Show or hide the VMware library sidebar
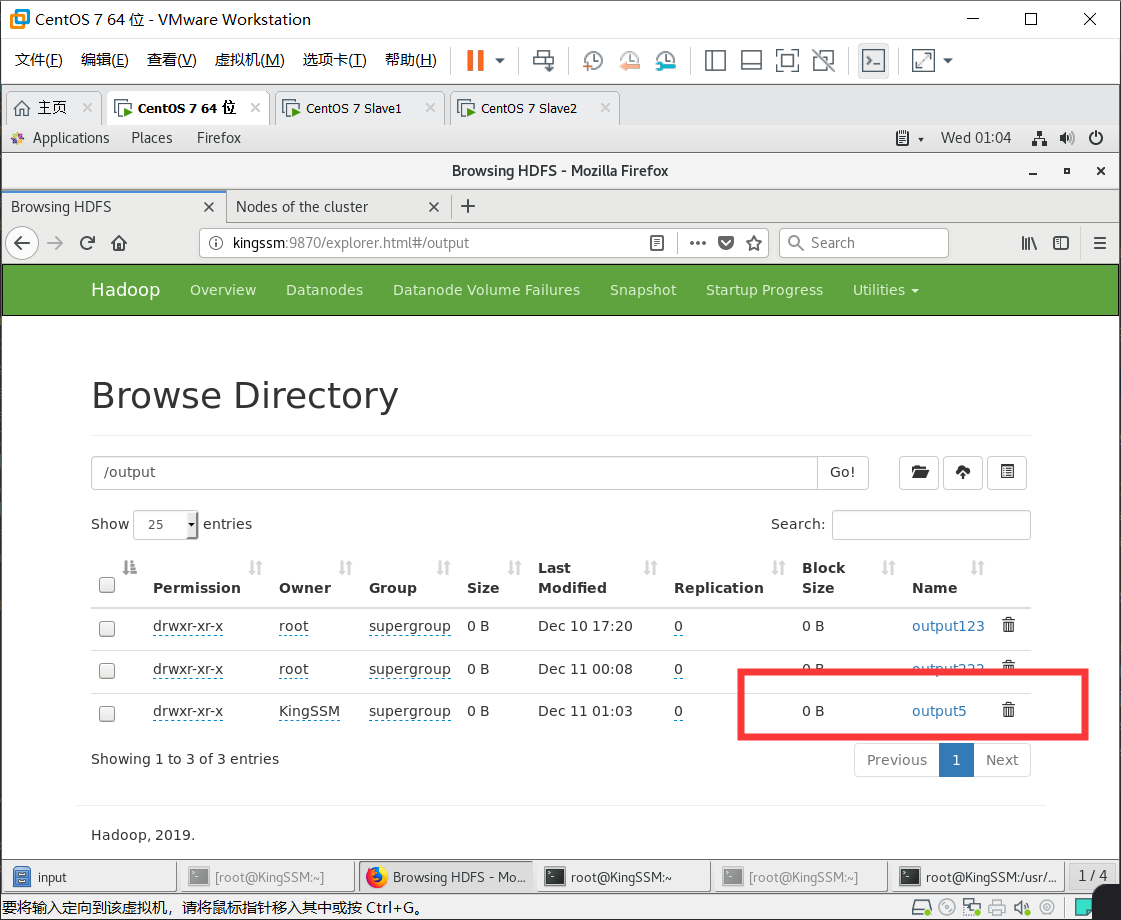The height and width of the screenshot is (920, 1121). coord(715,61)
